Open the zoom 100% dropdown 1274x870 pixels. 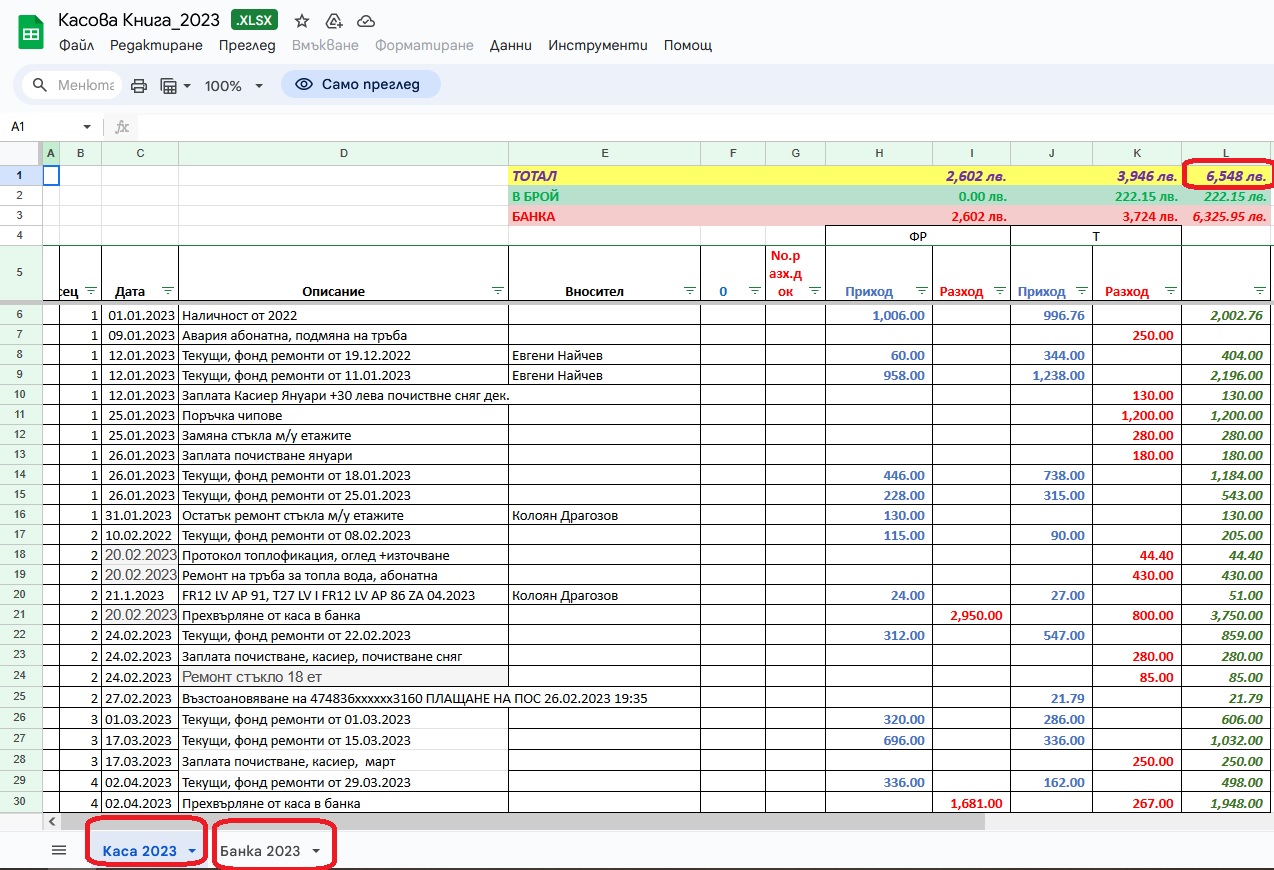tap(233, 86)
